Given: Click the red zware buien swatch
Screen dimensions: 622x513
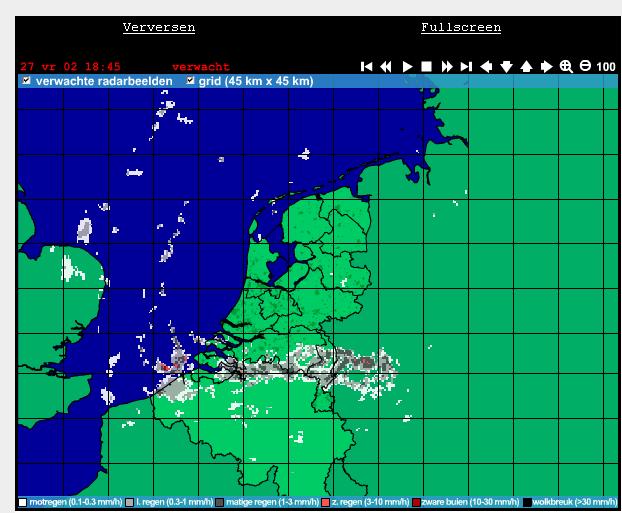Looking at the screenshot, I should [416, 502].
